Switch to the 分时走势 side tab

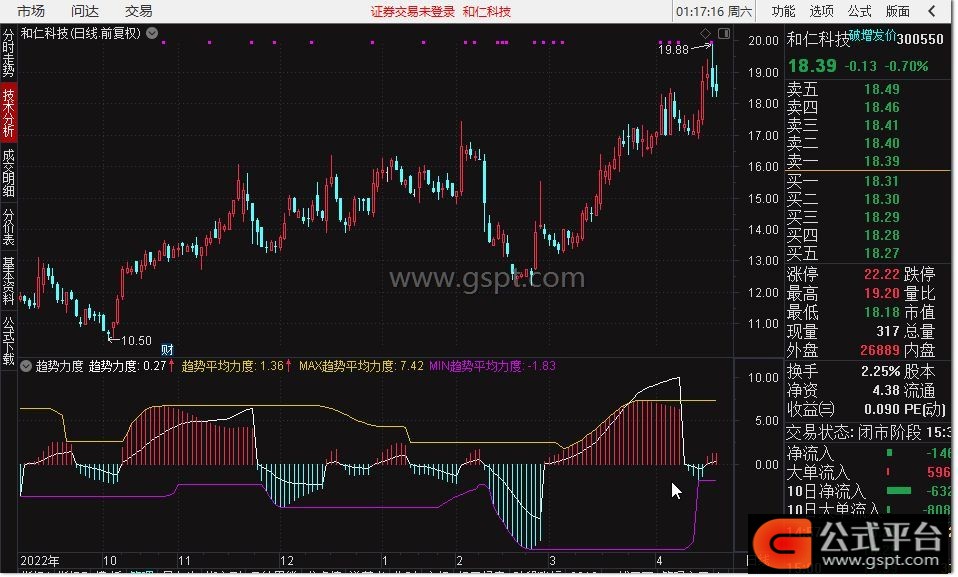coord(9,53)
